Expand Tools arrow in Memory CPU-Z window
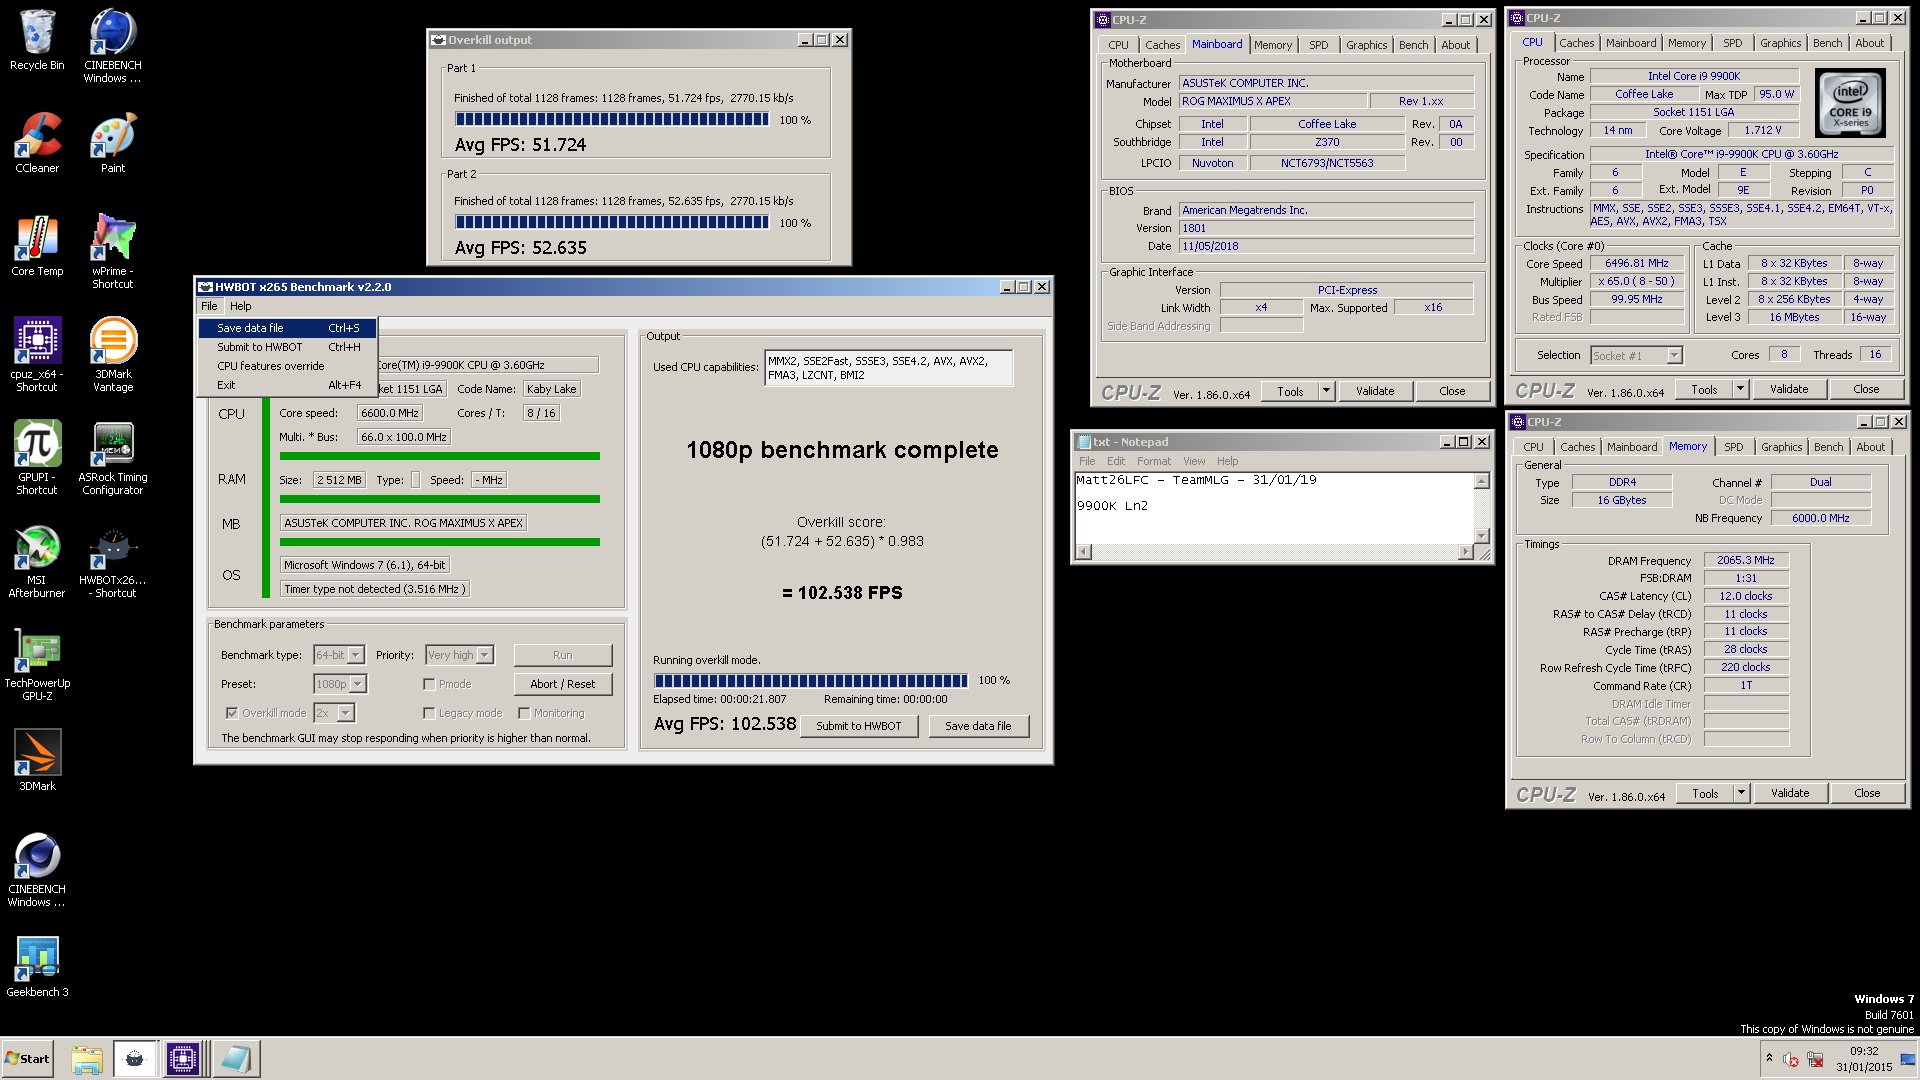 click(1741, 793)
